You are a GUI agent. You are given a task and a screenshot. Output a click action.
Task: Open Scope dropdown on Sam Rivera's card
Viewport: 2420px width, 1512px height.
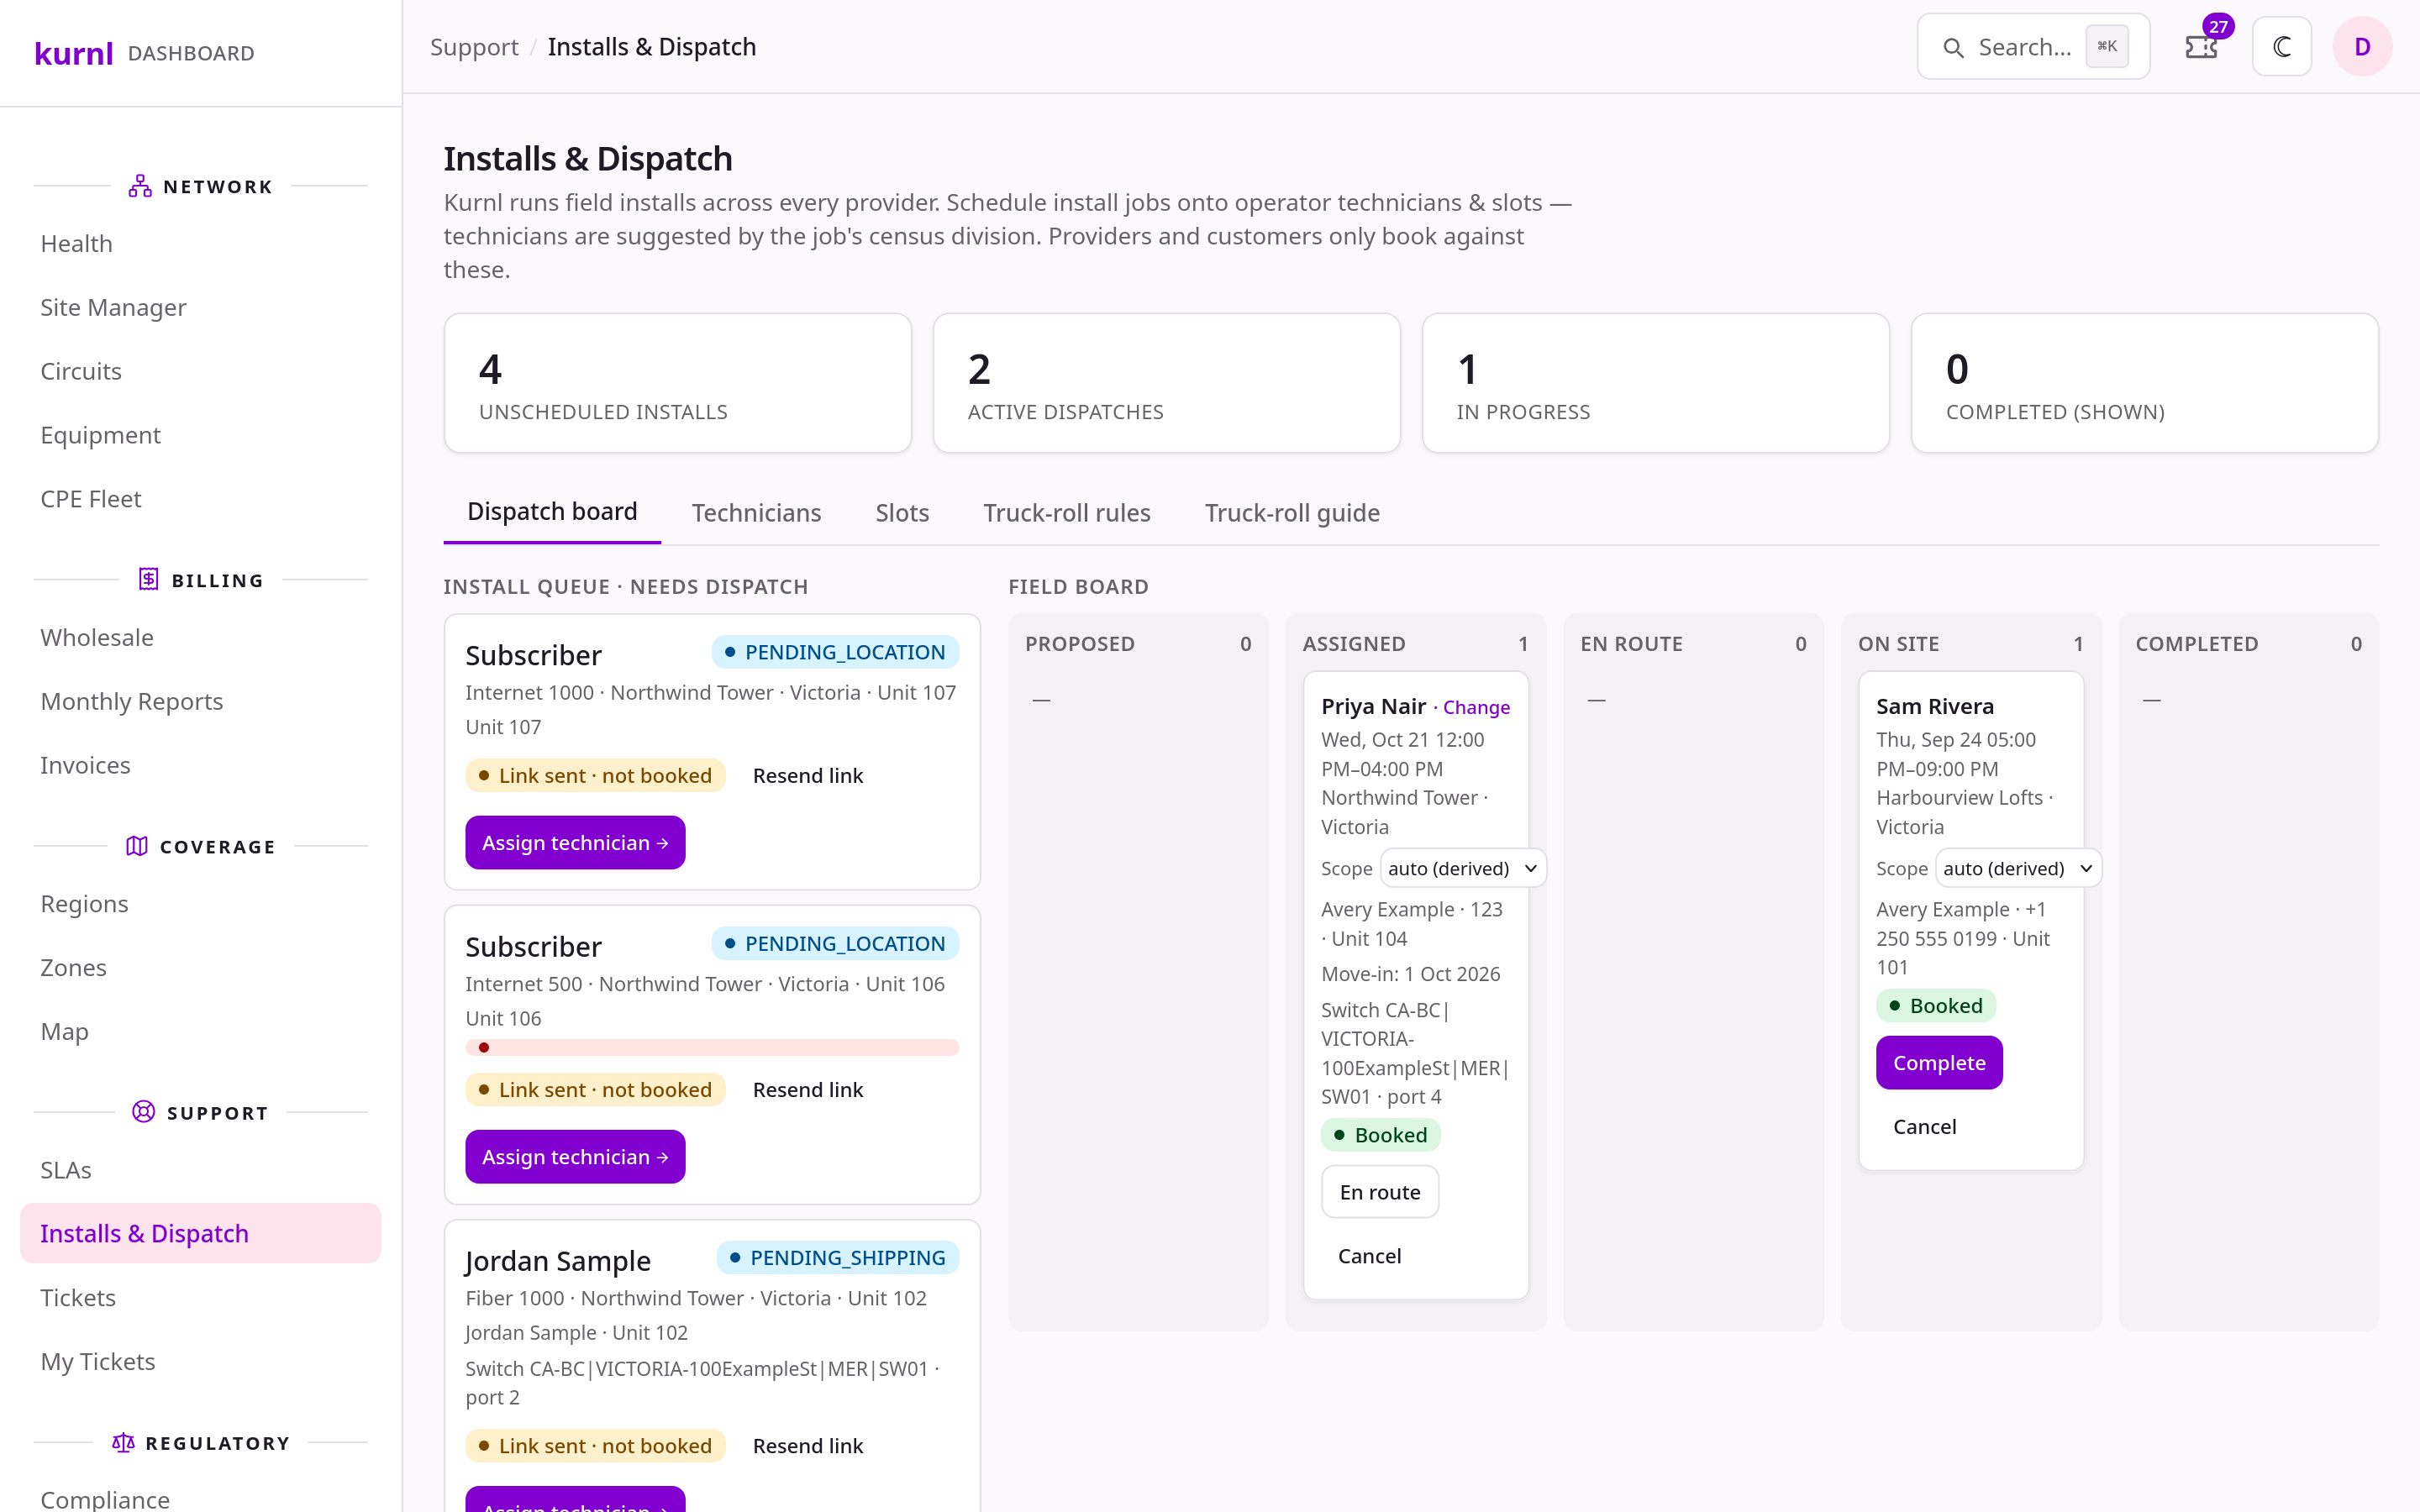tap(2017, 868)
